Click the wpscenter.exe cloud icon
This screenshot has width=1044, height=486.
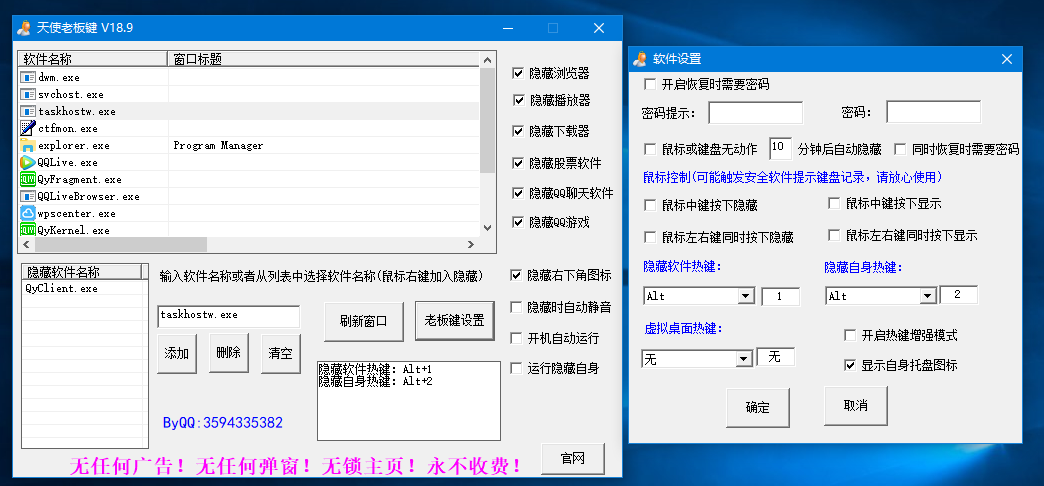pyautogui.click(x=28, y=213)
